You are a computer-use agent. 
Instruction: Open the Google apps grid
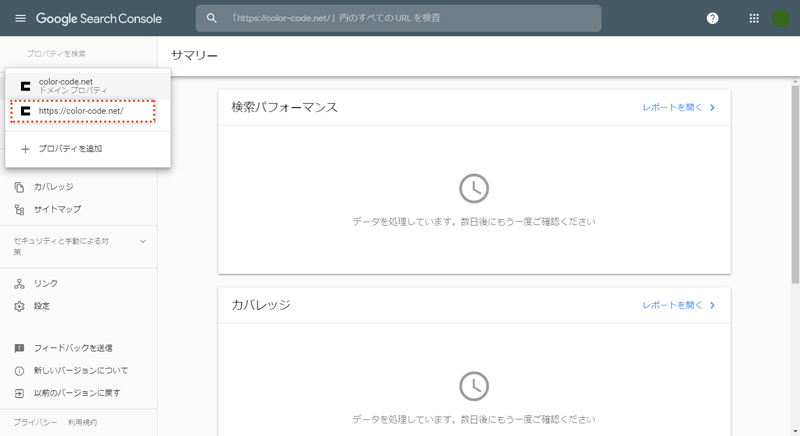click(x=754, y=18)
